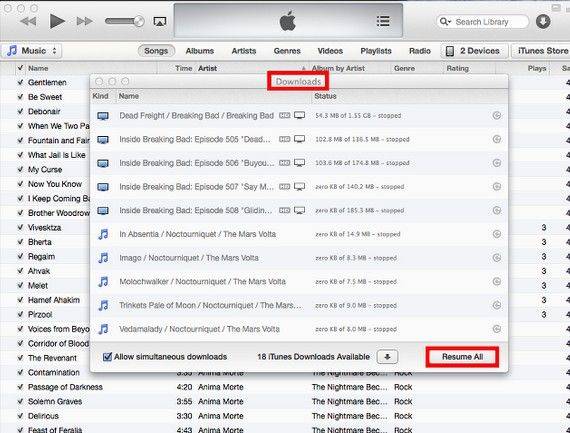
Task: Click the music note icon for Molochwalker
Action: pyautogui.click(x=103, y=281)
